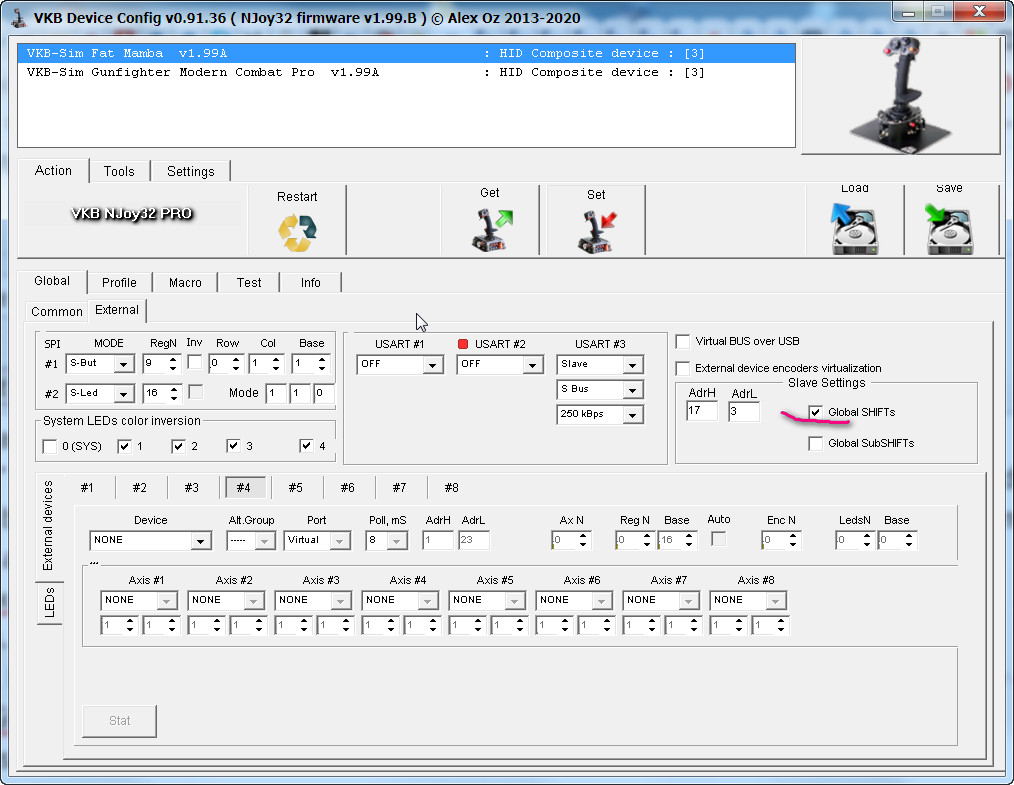Click the Load hard drive icon

pos(854,229)
